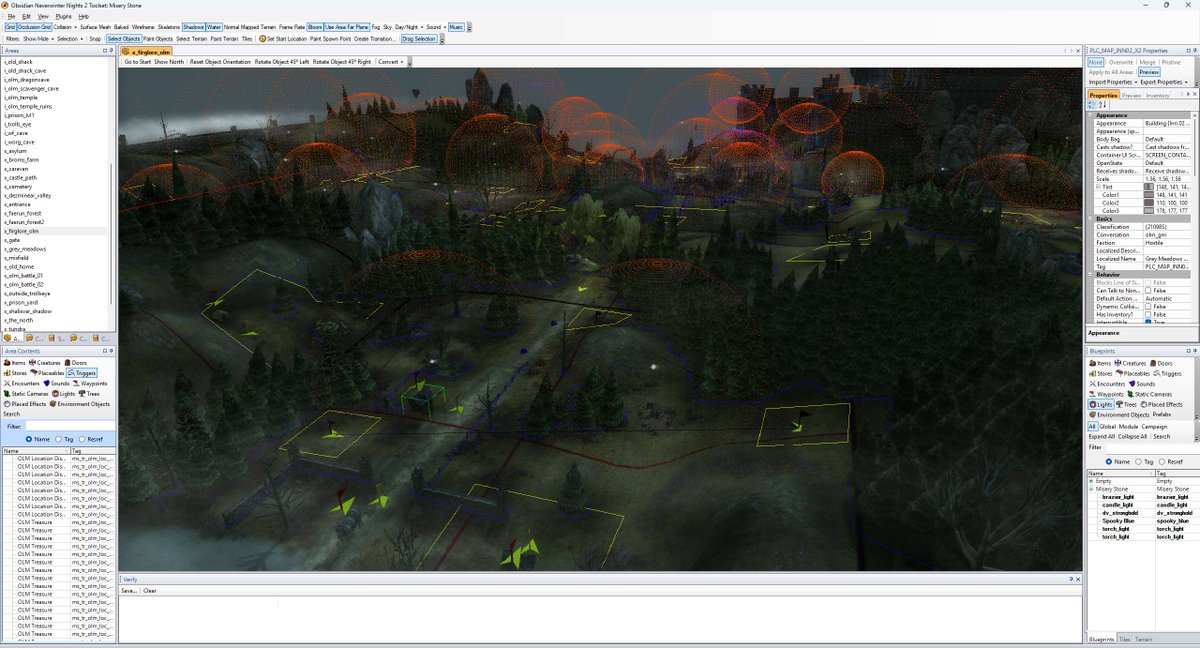
Task: Open the Sound dropdown in toolbar
Action: pos(434,27)
